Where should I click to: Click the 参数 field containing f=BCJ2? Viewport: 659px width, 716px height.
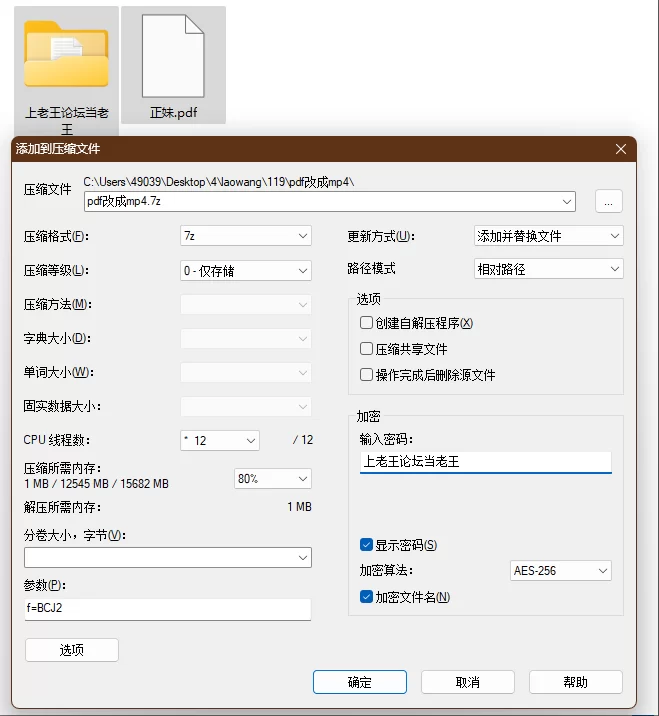tap(168, 609)
